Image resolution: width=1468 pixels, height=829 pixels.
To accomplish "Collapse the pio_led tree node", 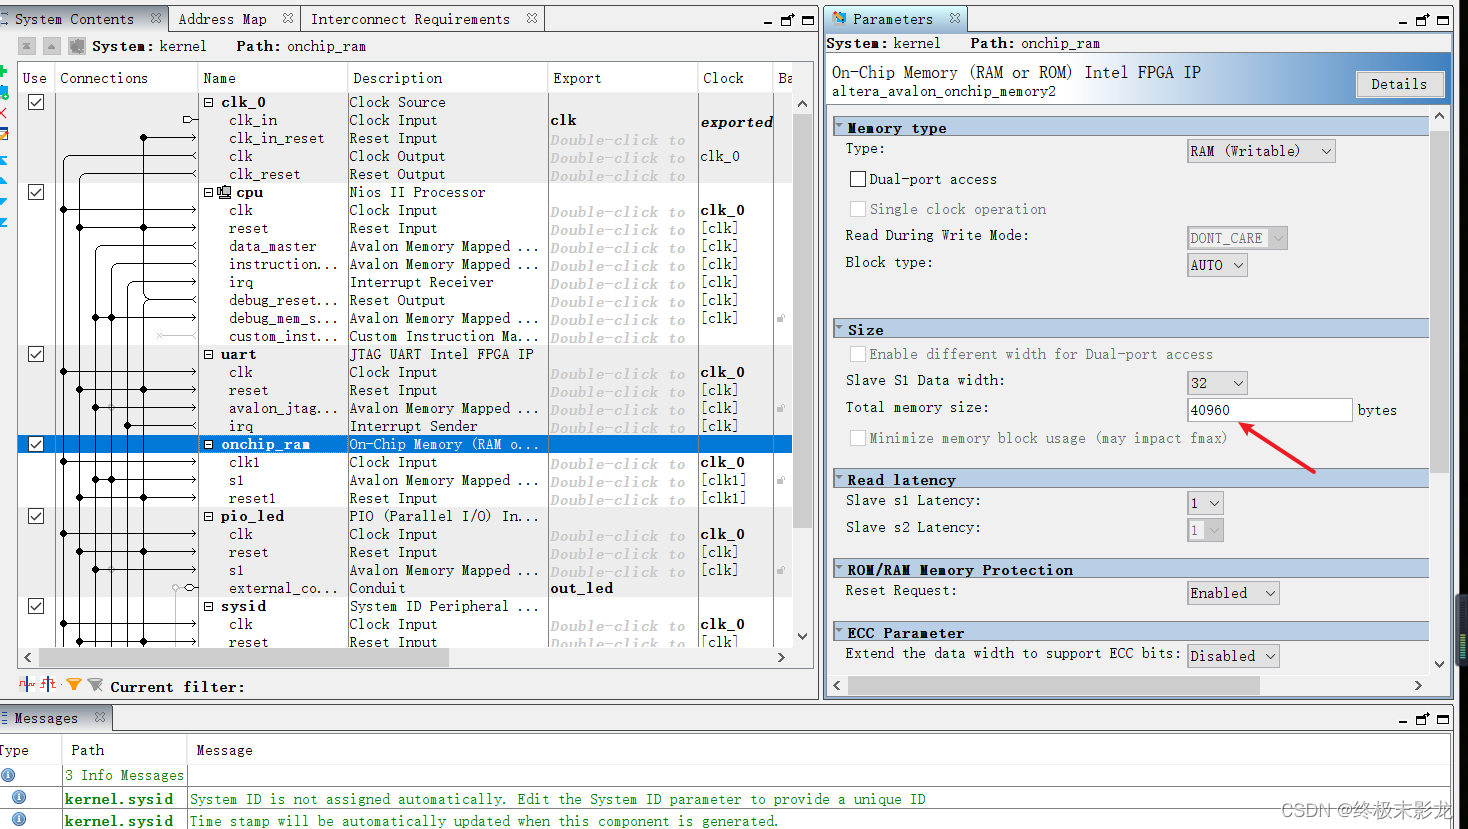I will point(209,516).
